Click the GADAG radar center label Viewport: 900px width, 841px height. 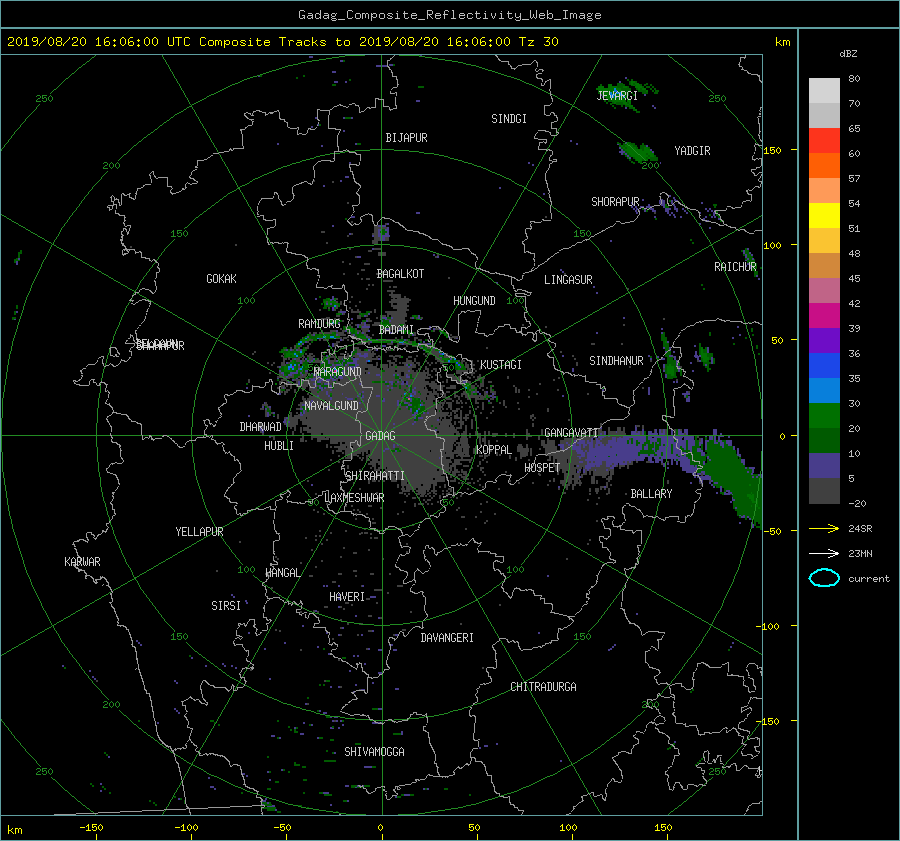(x=381, y=436)
